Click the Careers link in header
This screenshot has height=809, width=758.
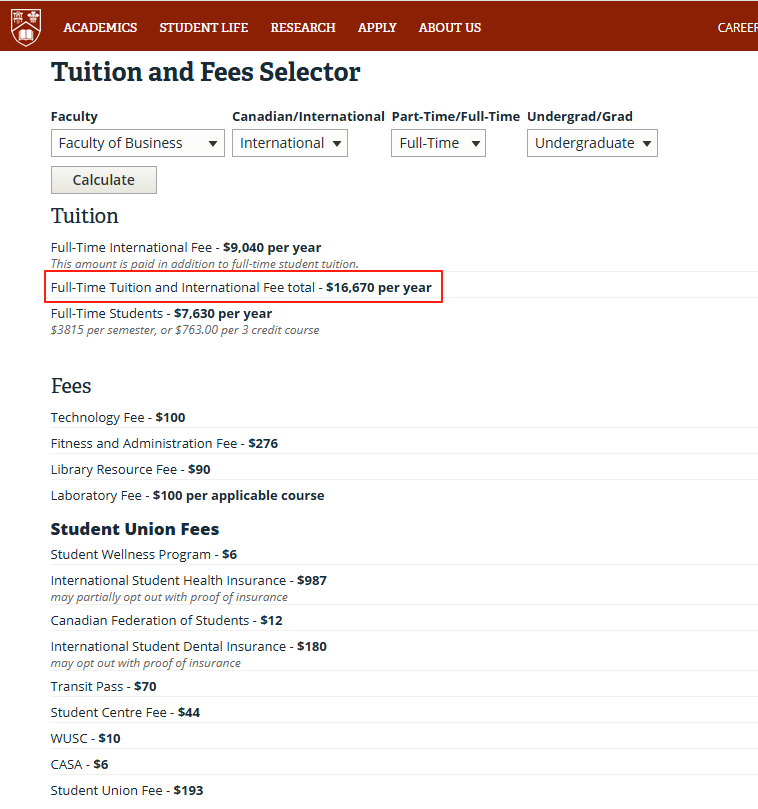(737, 27)
